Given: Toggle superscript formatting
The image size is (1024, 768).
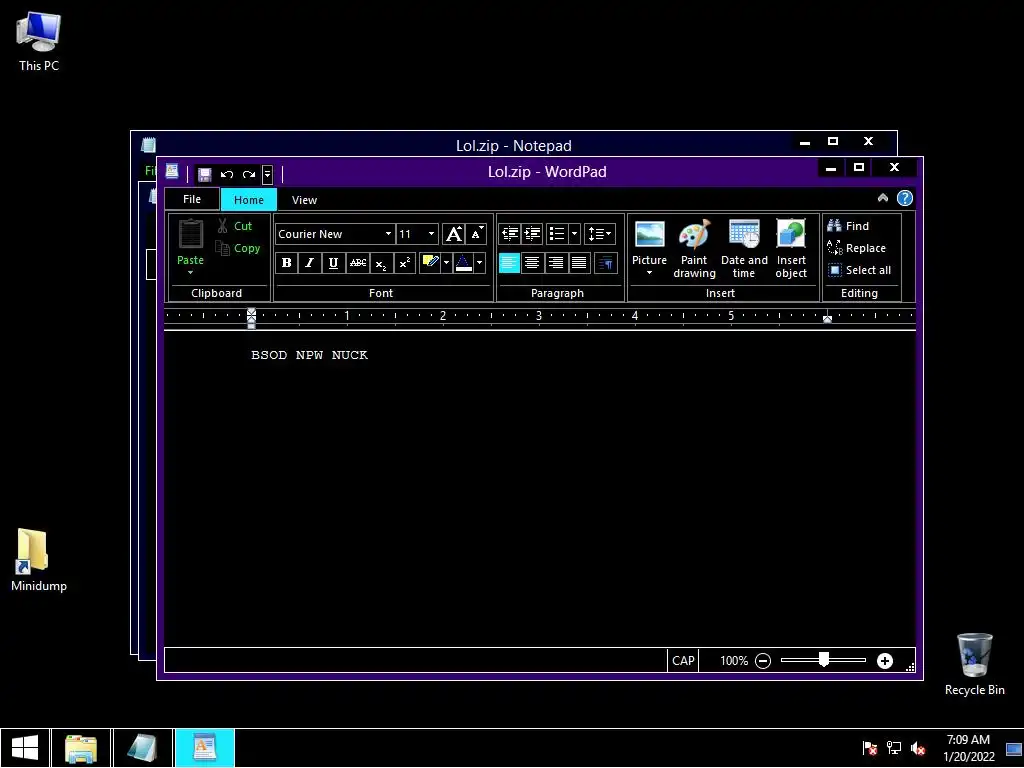Looking at the screenshot, I should [x=404, y=263].
